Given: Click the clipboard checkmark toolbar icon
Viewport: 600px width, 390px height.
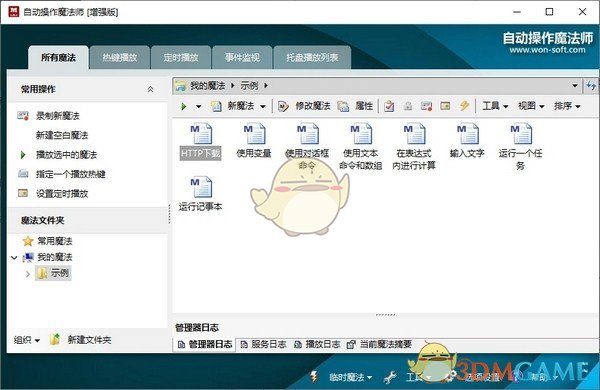Looking at the screenshot, I should tap(389, 106).
